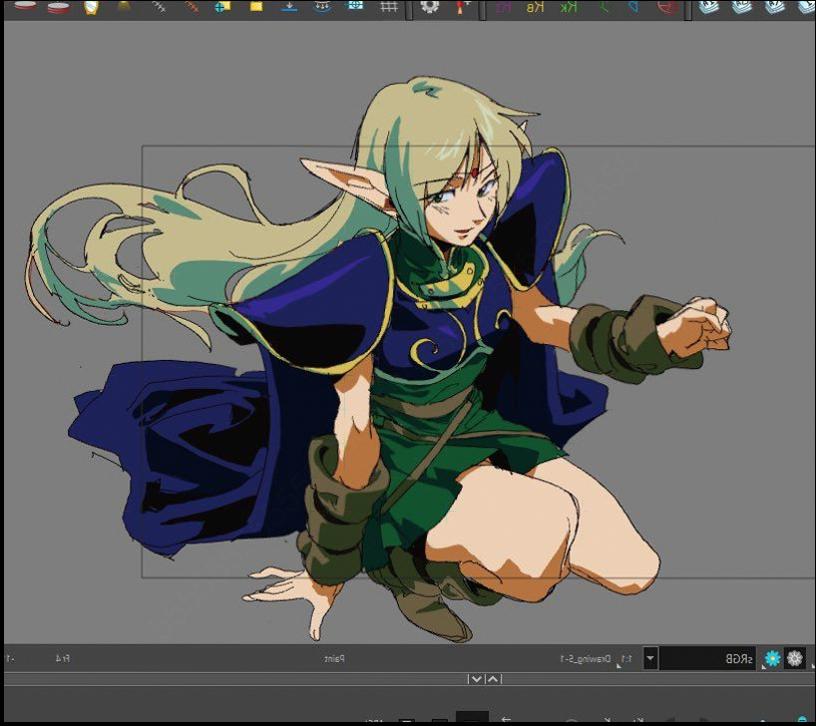This screenshot has height=726, width=816.
Task: Click the yellow Ka toolbar icon
Action: [x=535, y=6]
